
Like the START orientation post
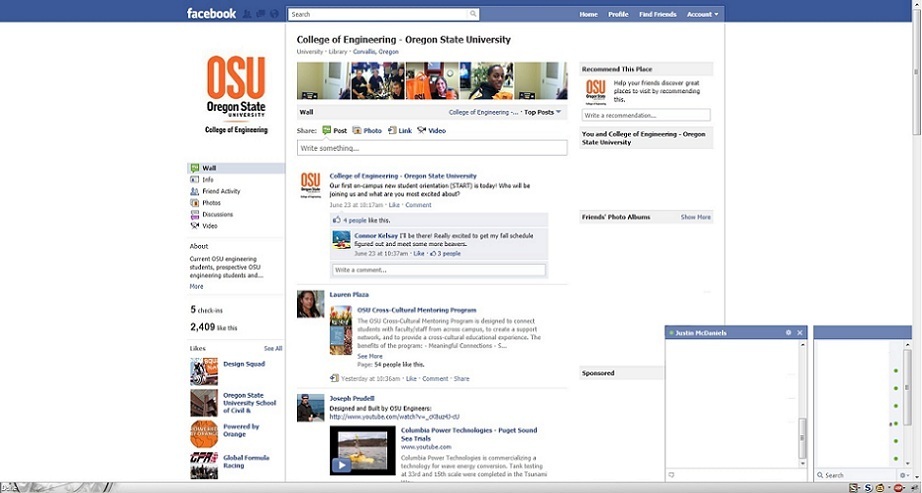[x=394, y=205]
